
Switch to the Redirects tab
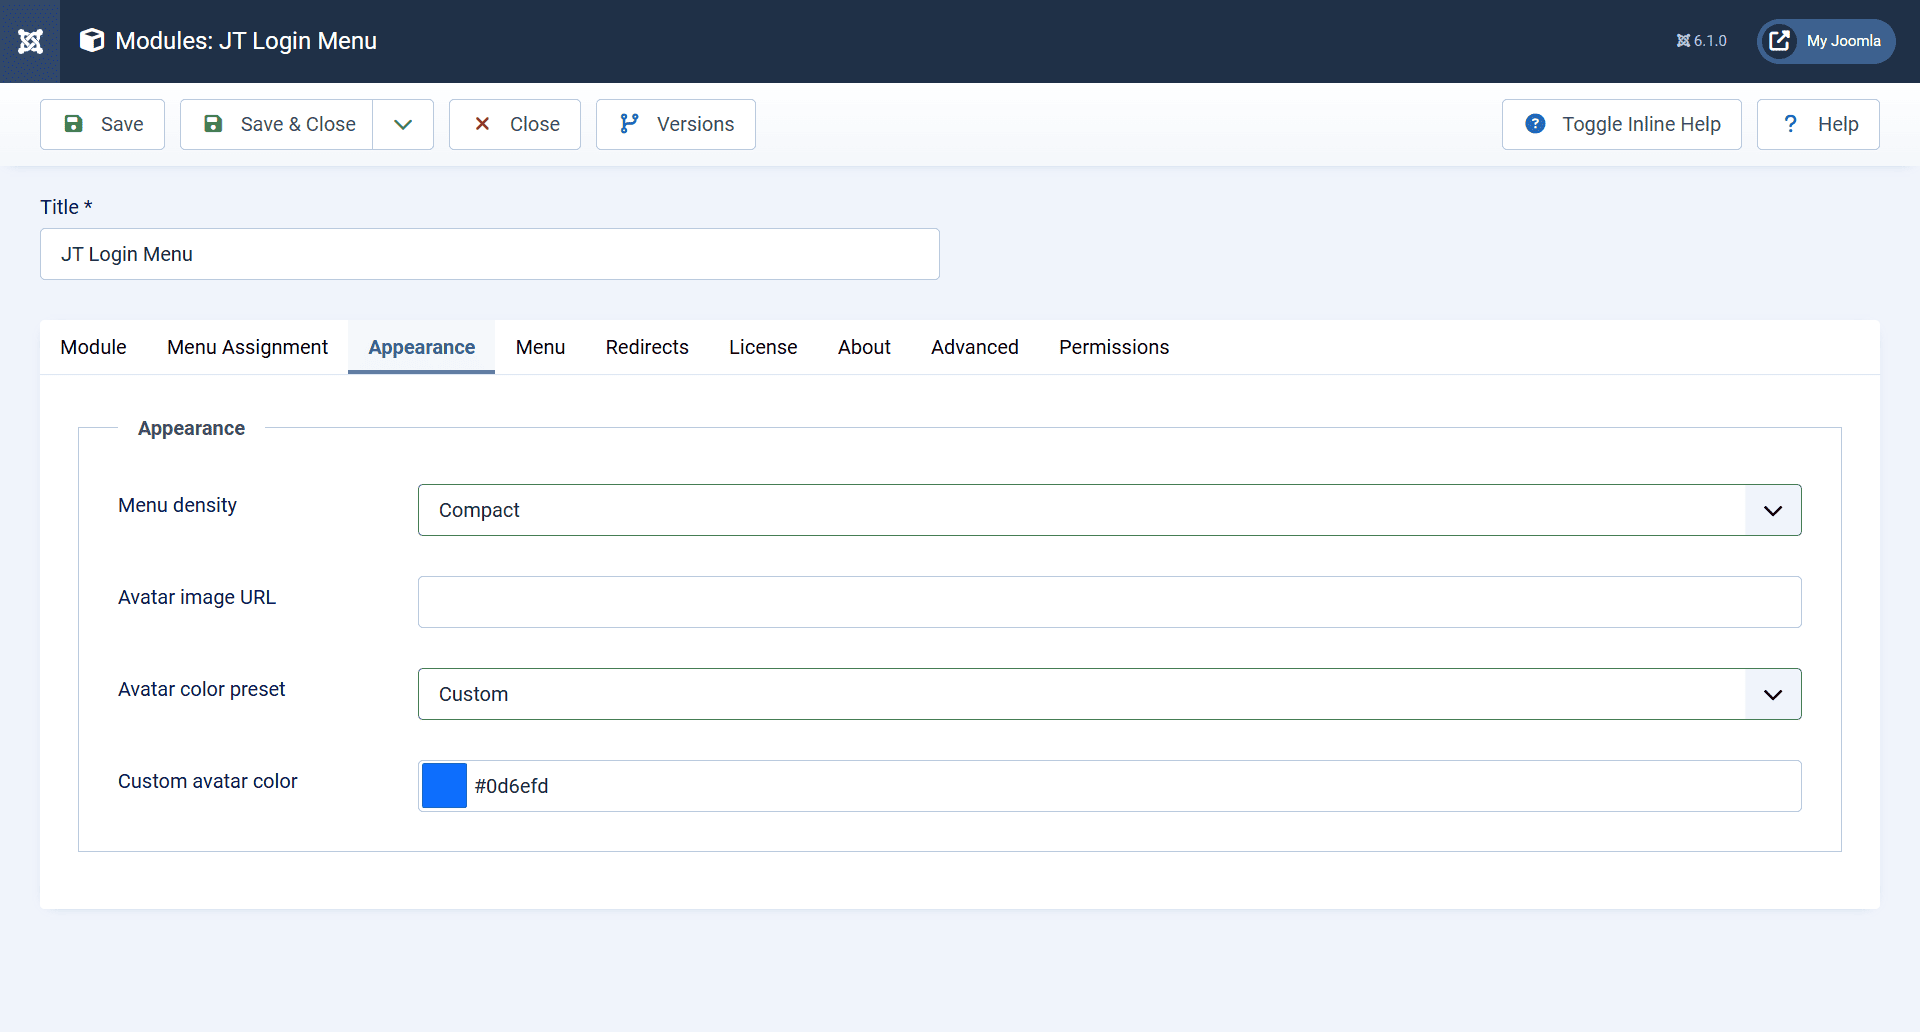[x=647, y=347]
